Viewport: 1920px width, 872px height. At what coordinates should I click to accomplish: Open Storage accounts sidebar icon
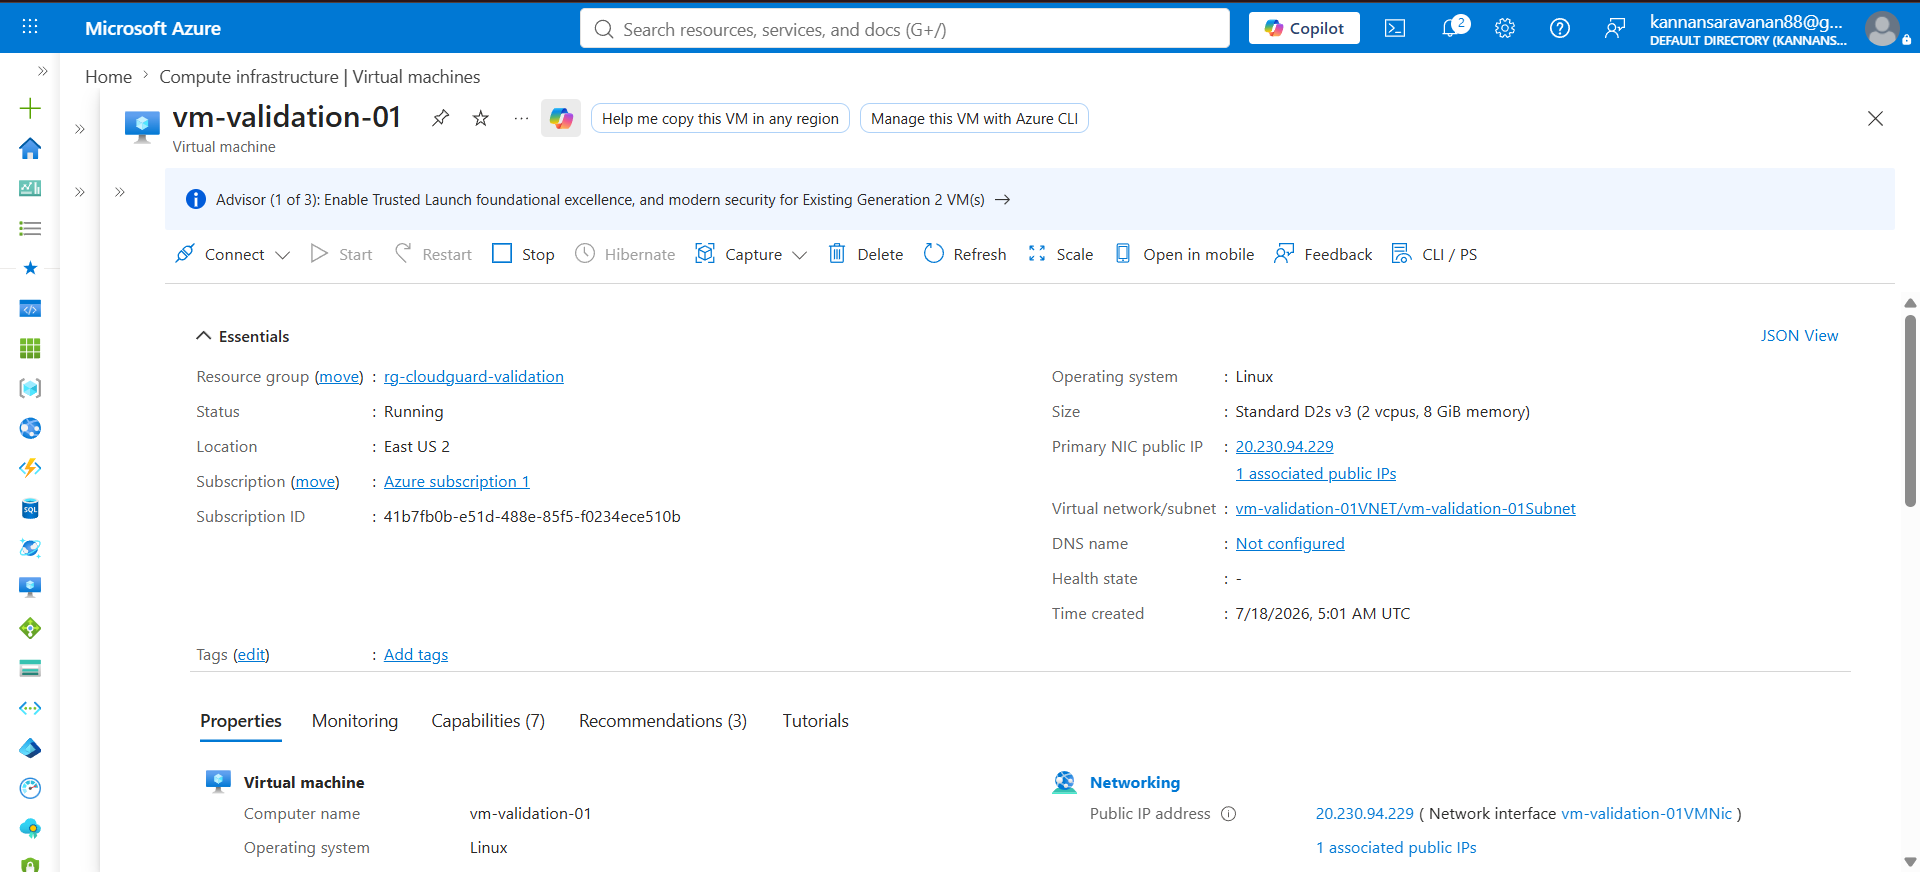[30, 668]
